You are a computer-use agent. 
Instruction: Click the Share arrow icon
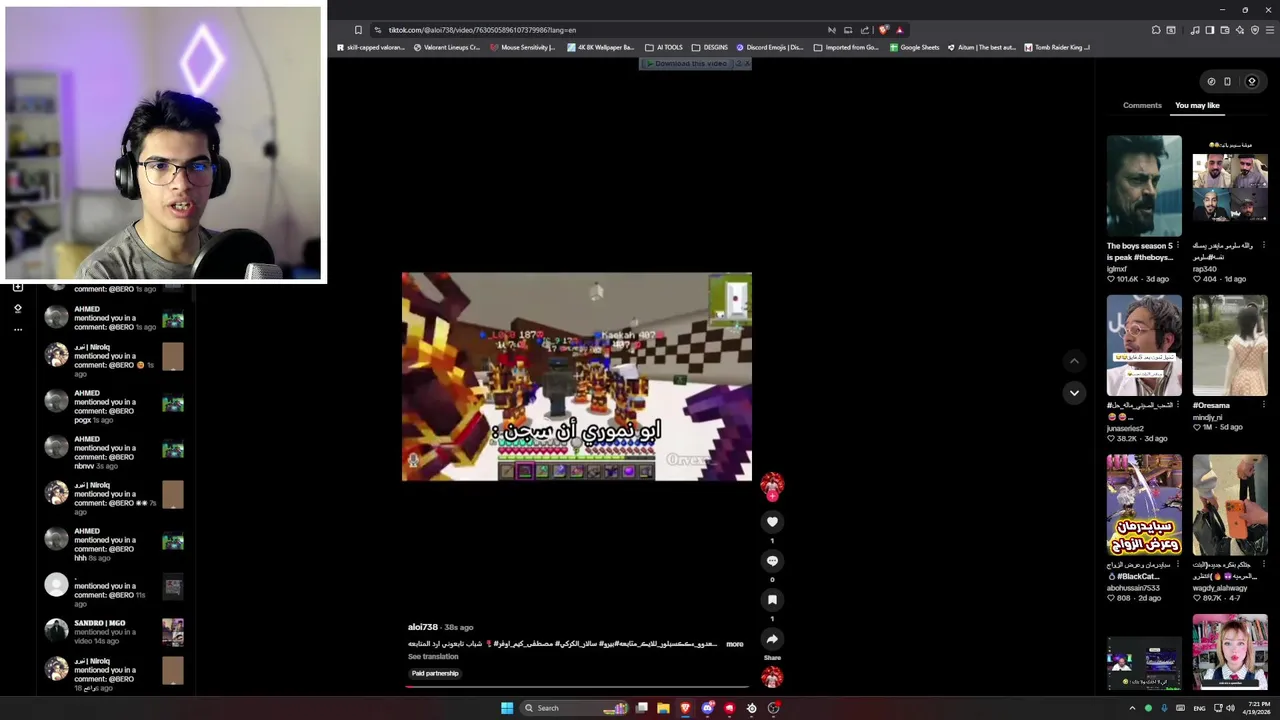[x=772, y=639]
